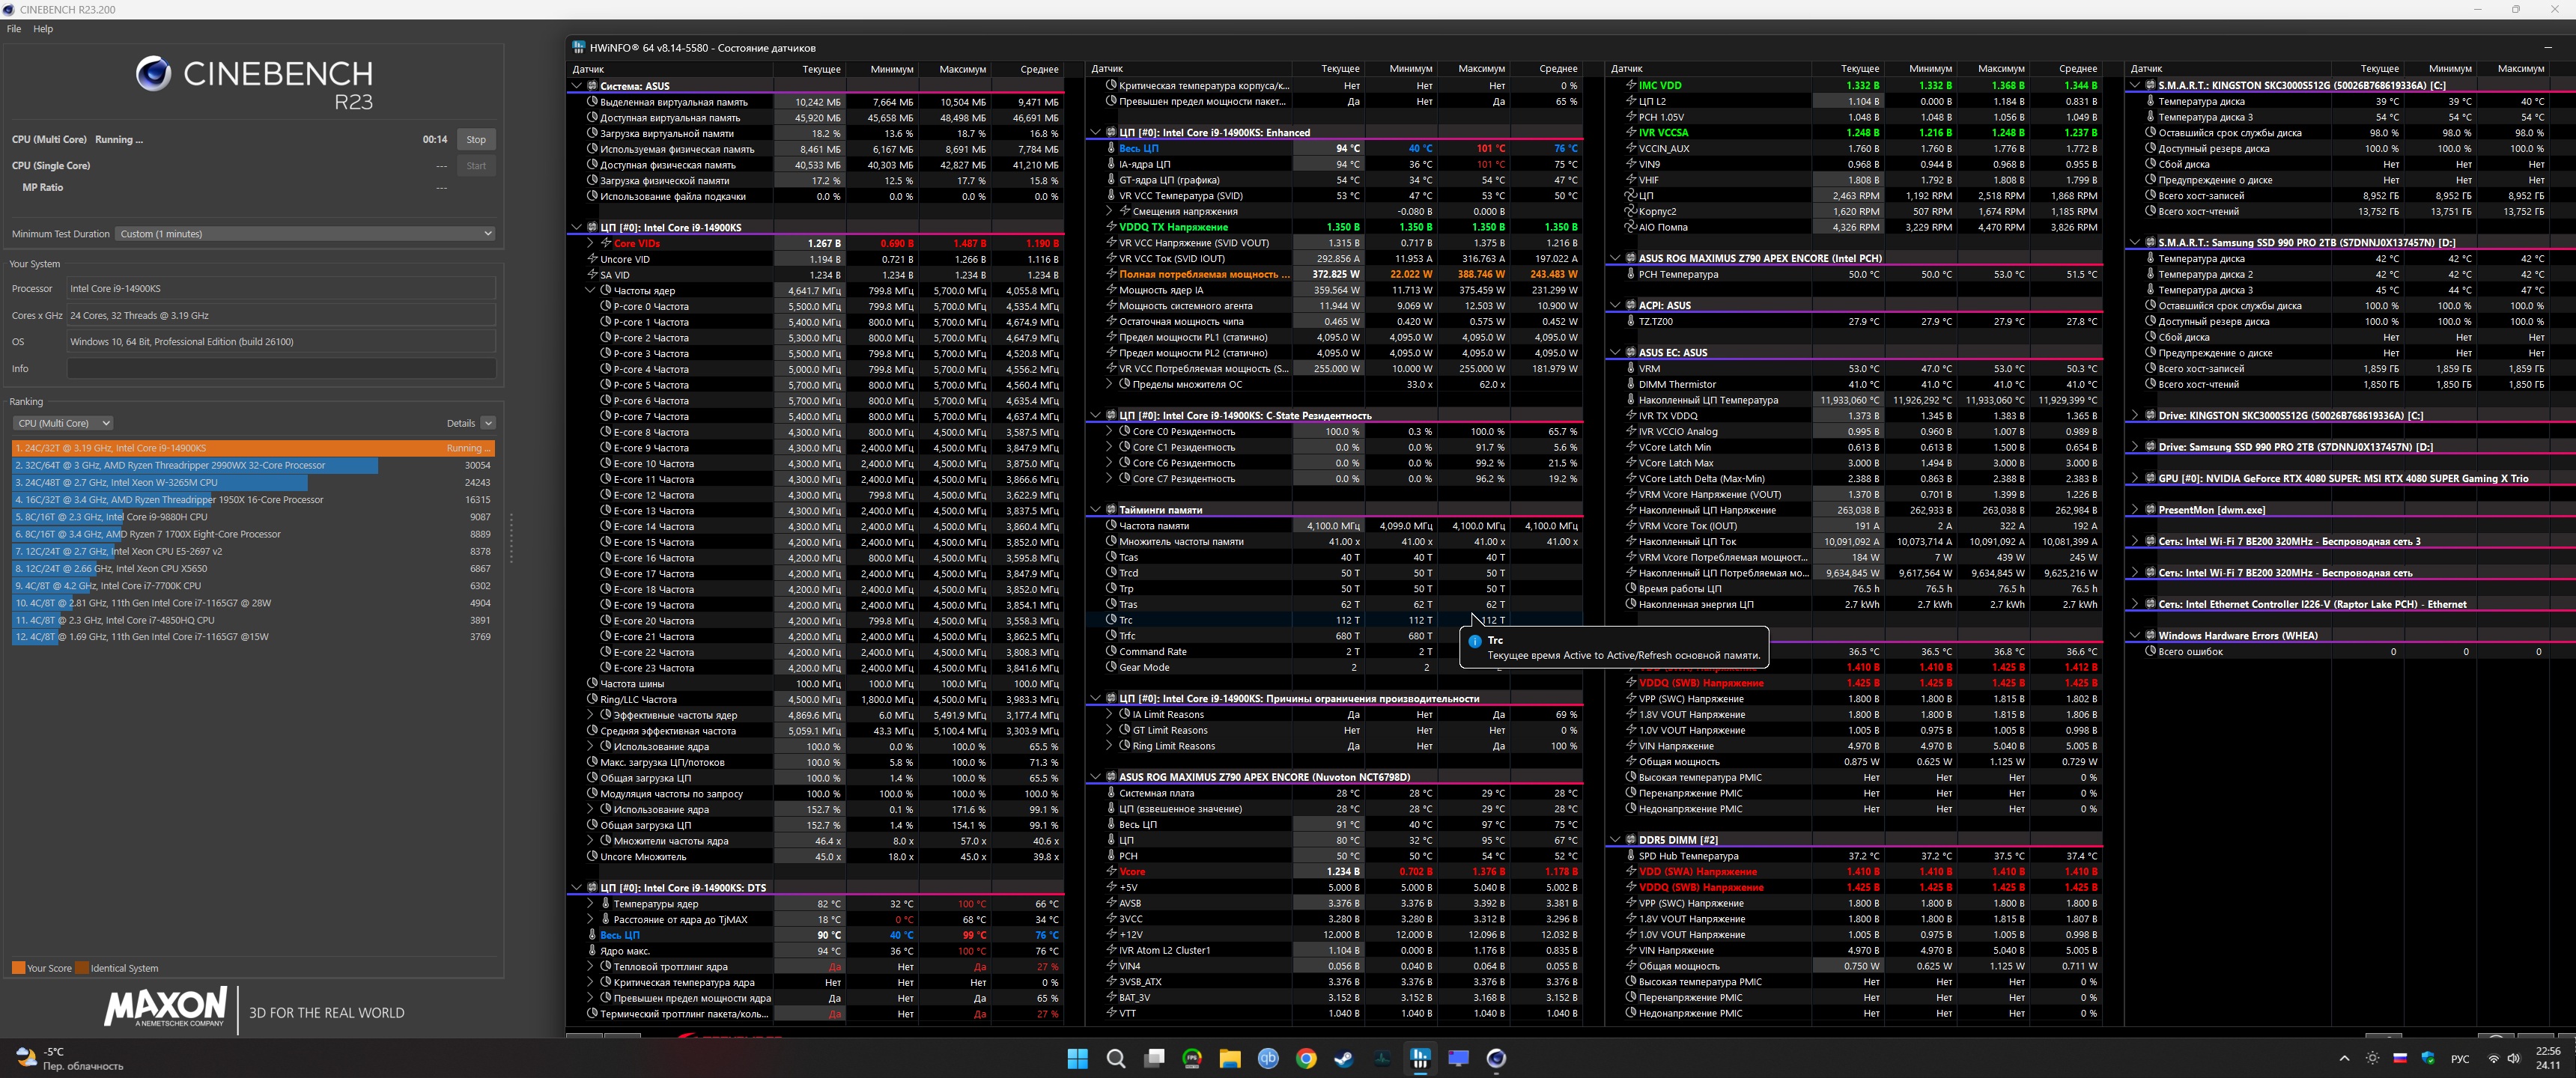Click the Info input field
The width and height of the screenshot is (2576, 1078).
click(x=281, y=369)
